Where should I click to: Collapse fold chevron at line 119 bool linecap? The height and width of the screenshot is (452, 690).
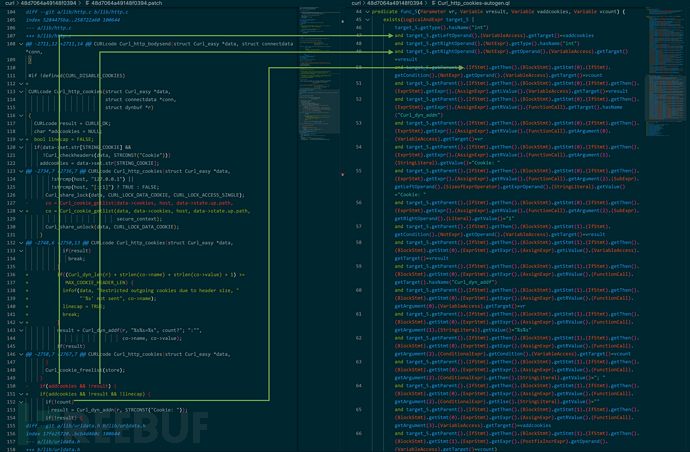(21, 139)
